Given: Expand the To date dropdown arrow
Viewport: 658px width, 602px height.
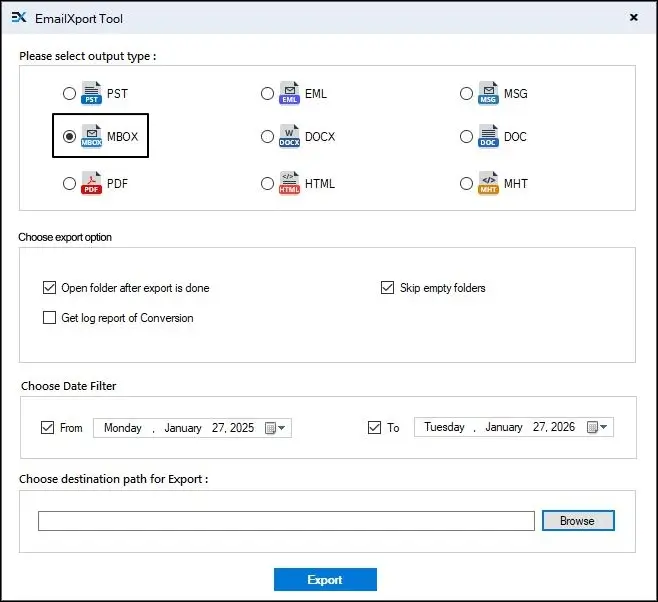Looking at the screenshot, I should click(603, 427).
